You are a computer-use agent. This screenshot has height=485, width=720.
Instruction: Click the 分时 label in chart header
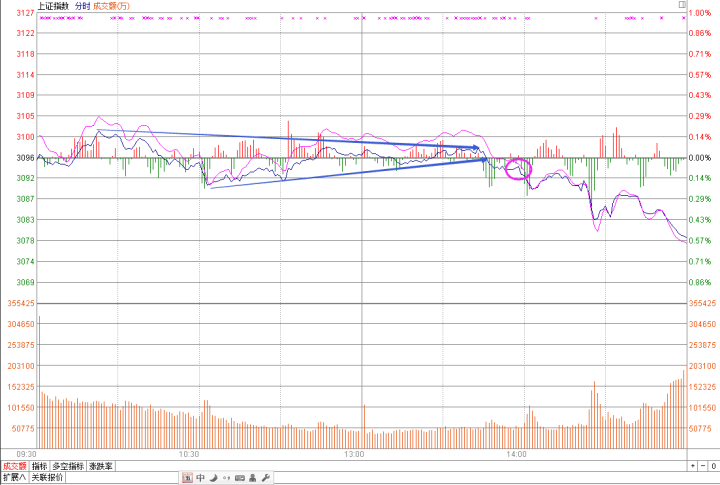[x=82, y=6]
